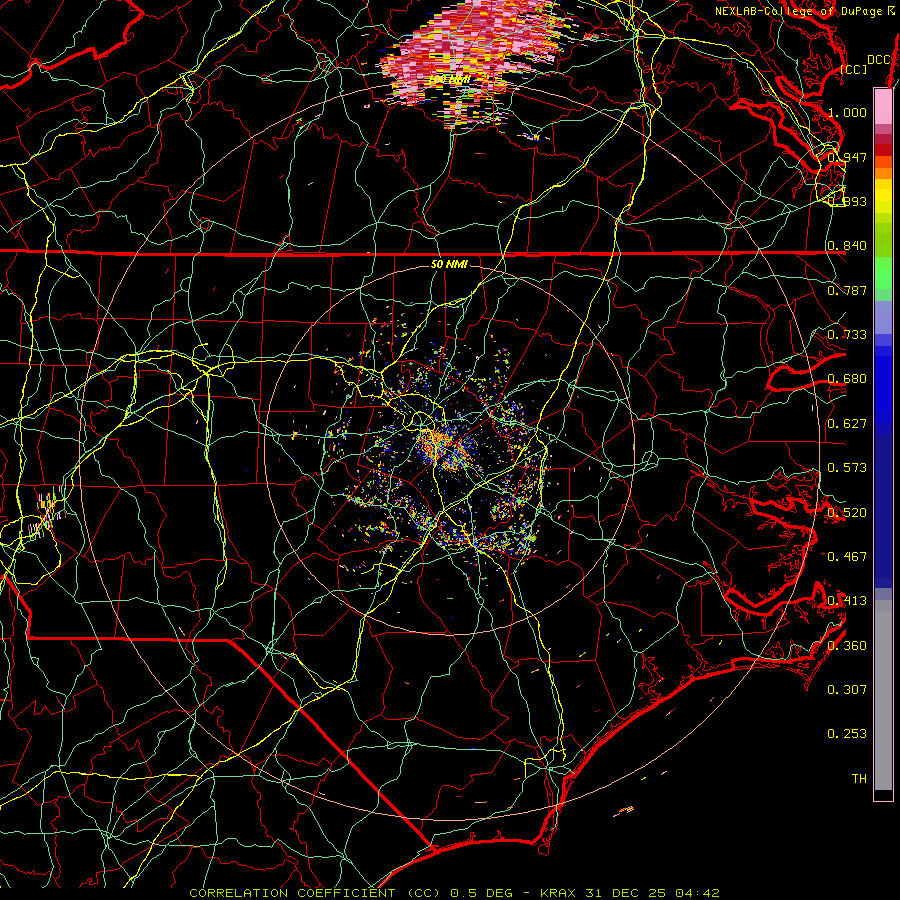The image size is (900, 900).
Task: Click the 50 NMI range ring label
Action: tap(449, 264)
